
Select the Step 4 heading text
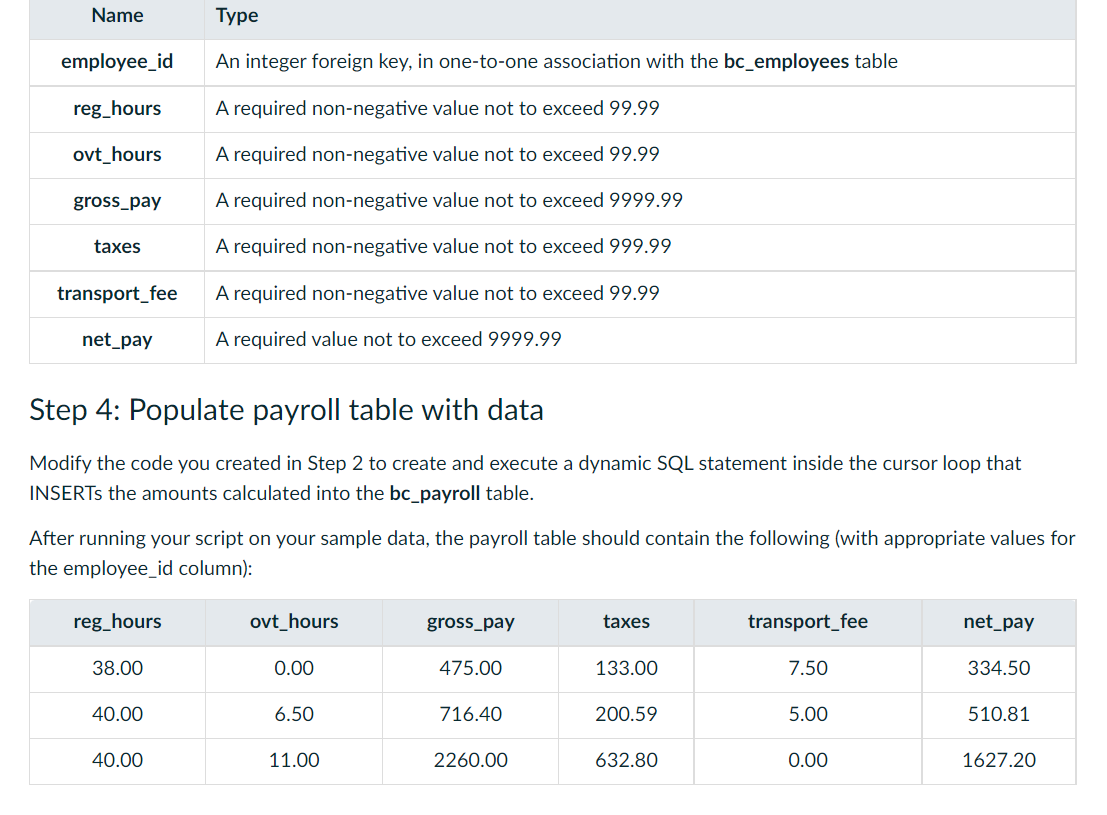(x=286, y=410)
